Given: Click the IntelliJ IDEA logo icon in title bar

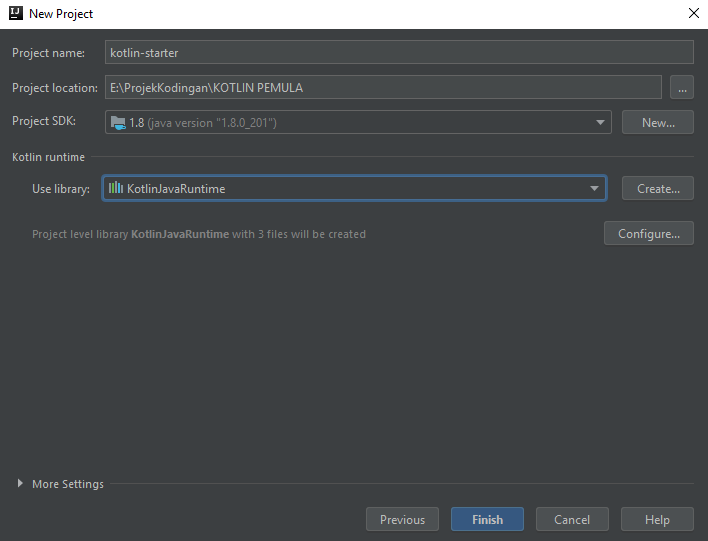Looking at the screenshot, I should coord(16,13).
